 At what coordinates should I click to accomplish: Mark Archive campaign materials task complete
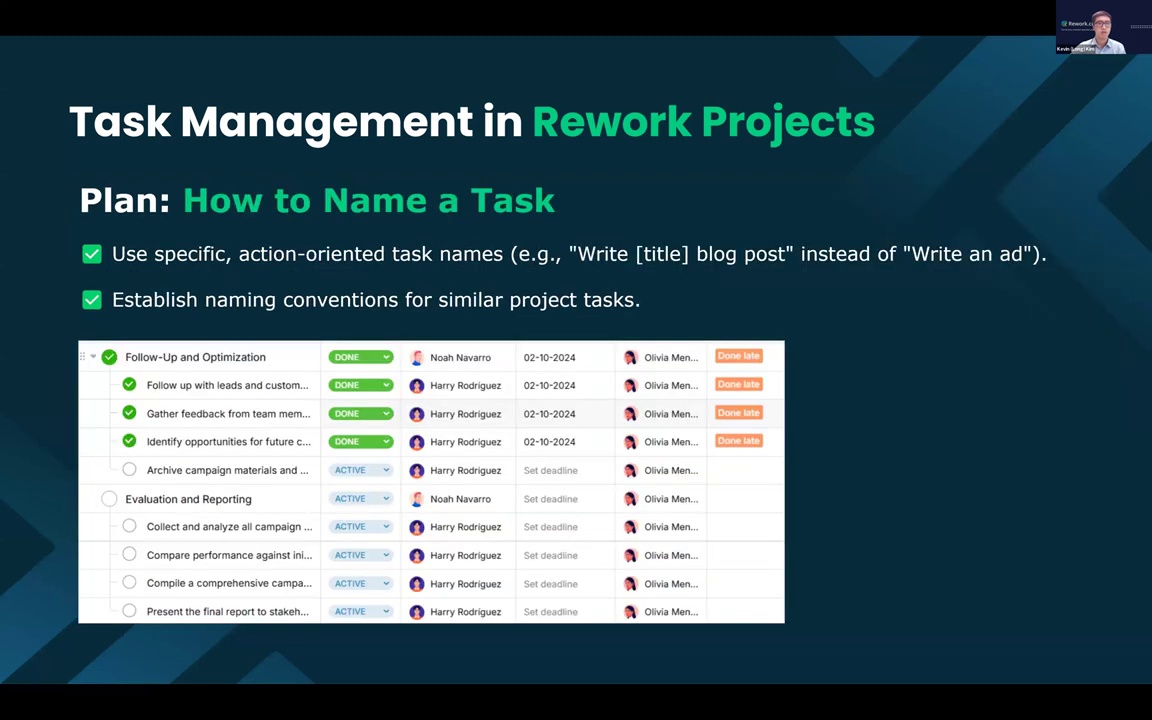pos(129,469)
